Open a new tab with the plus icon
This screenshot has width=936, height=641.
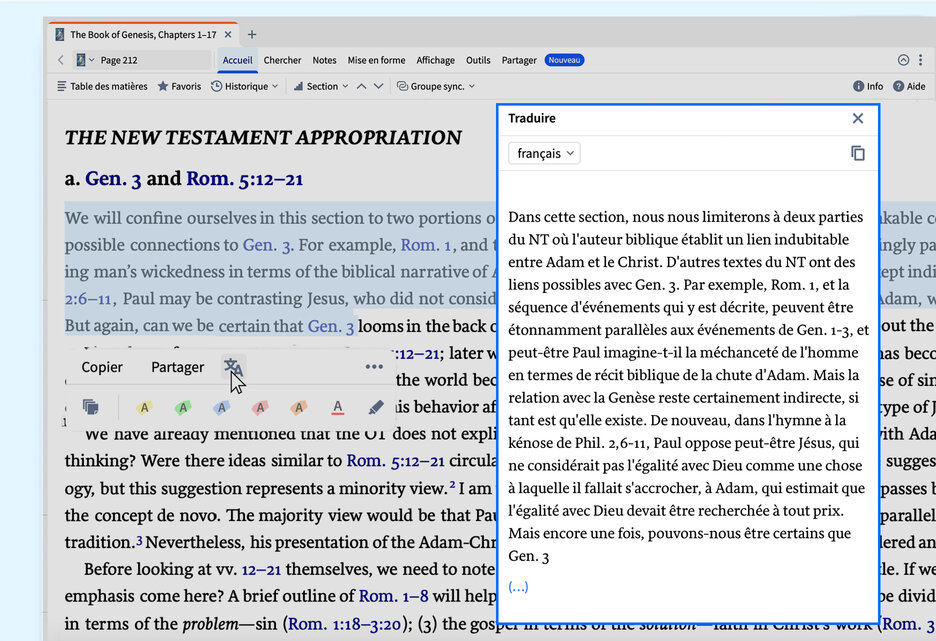(252, 35)
